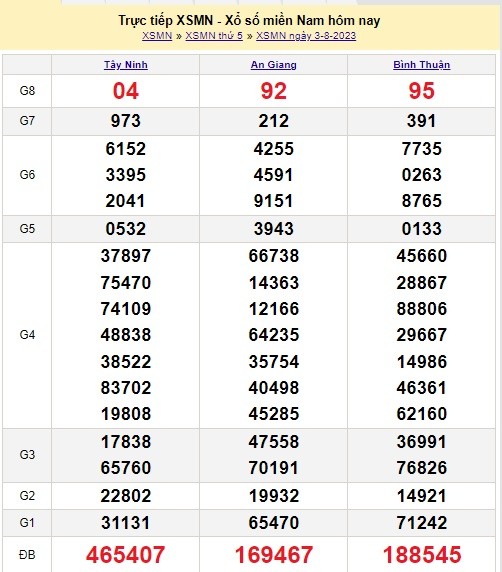This screenshot has width=502, height=572.
Task: Select An Giang G5 number 3943
Action: pos(274,229)
